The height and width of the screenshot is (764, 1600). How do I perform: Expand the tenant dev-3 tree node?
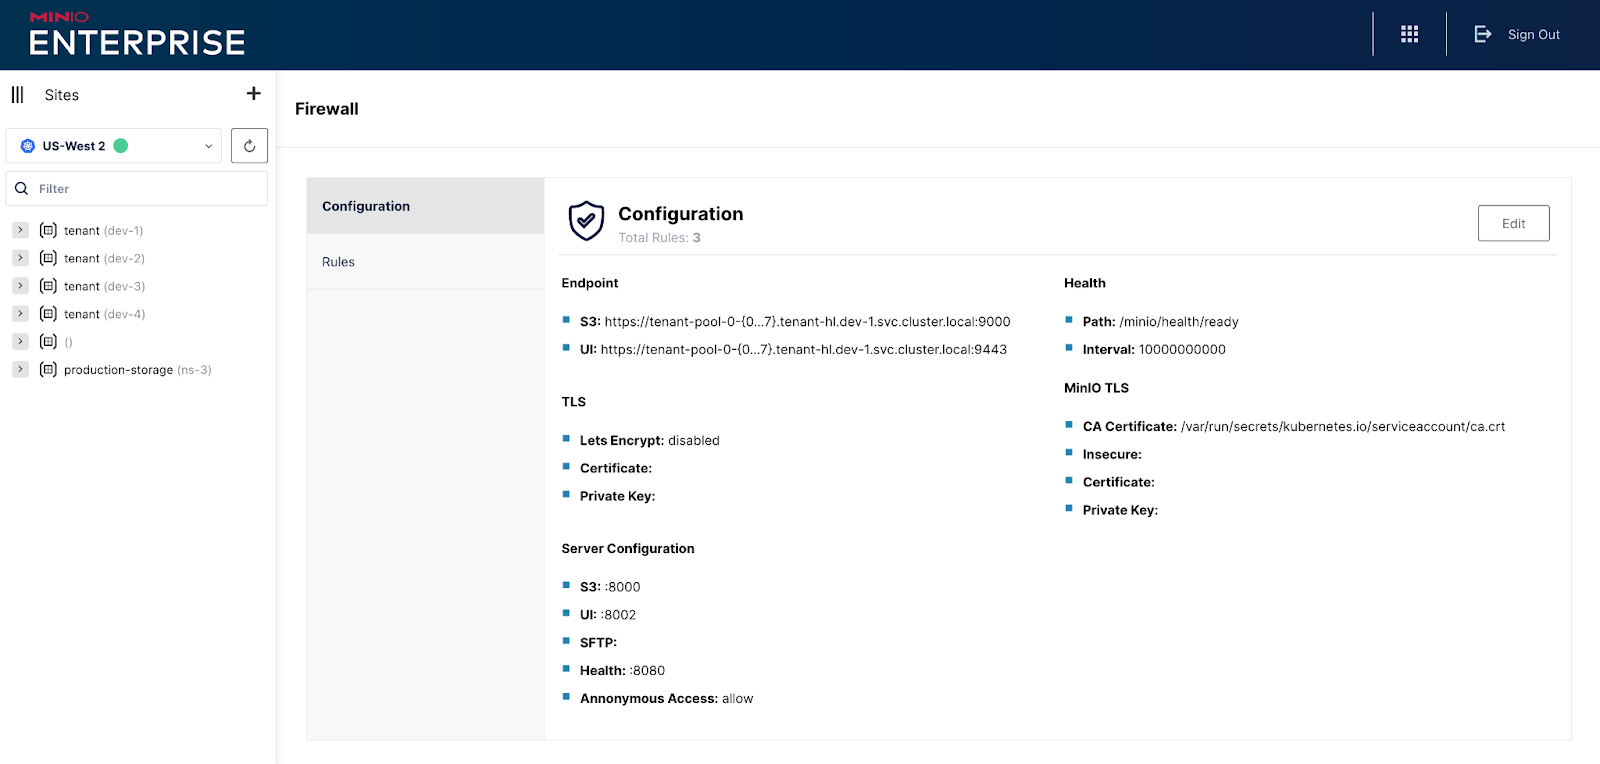20,286
